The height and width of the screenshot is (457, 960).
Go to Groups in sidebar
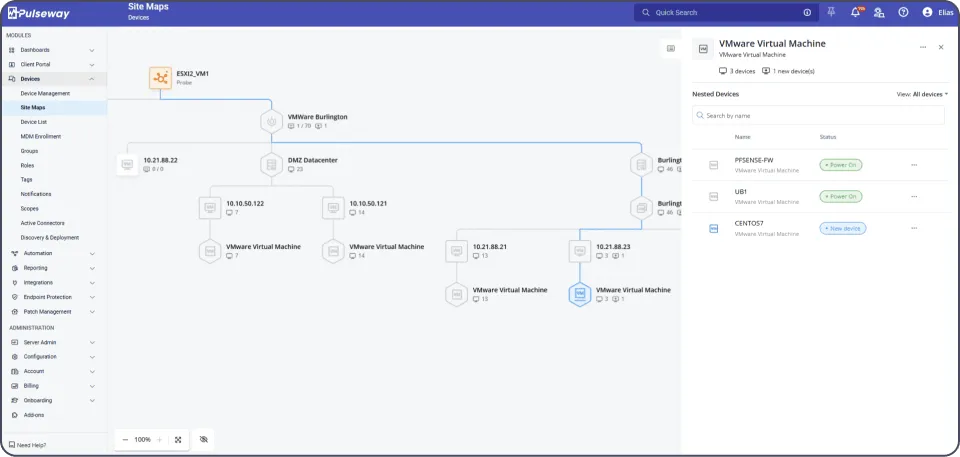point(29,151)
